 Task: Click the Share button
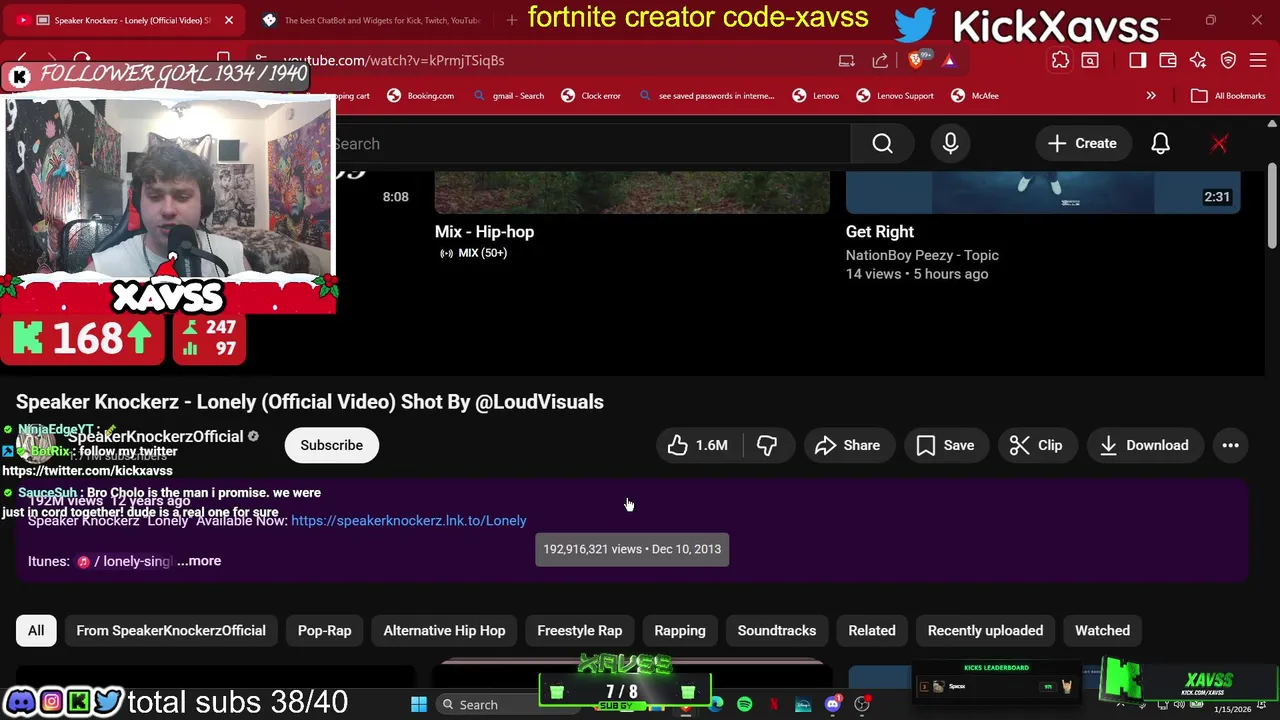point(848,446)
